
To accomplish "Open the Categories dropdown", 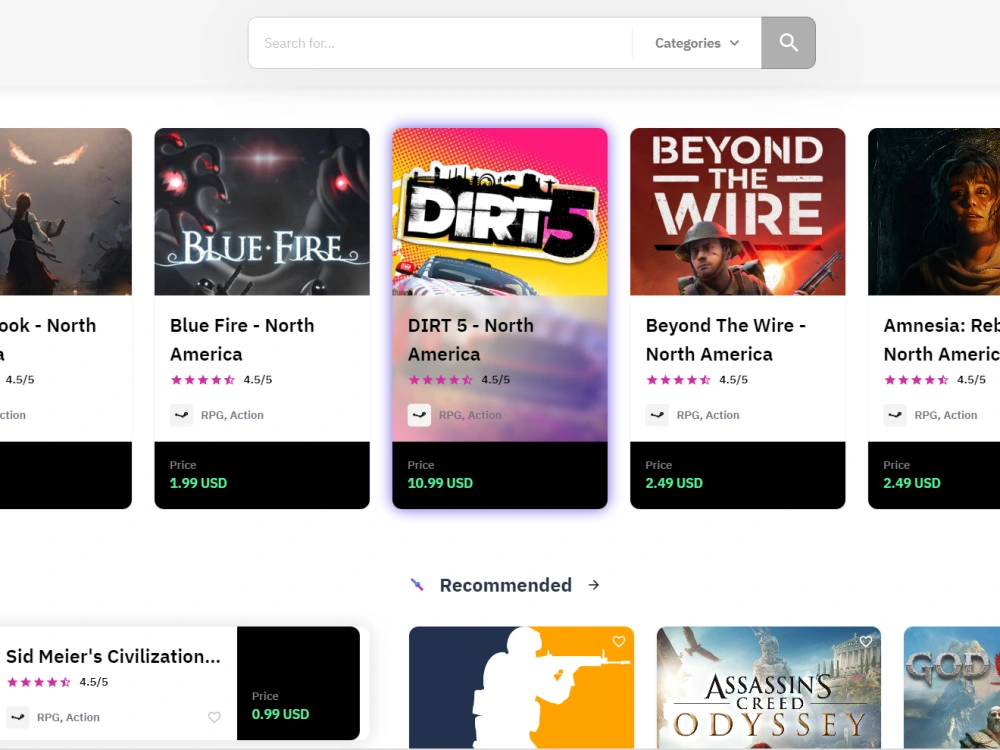I will (697, 43).
